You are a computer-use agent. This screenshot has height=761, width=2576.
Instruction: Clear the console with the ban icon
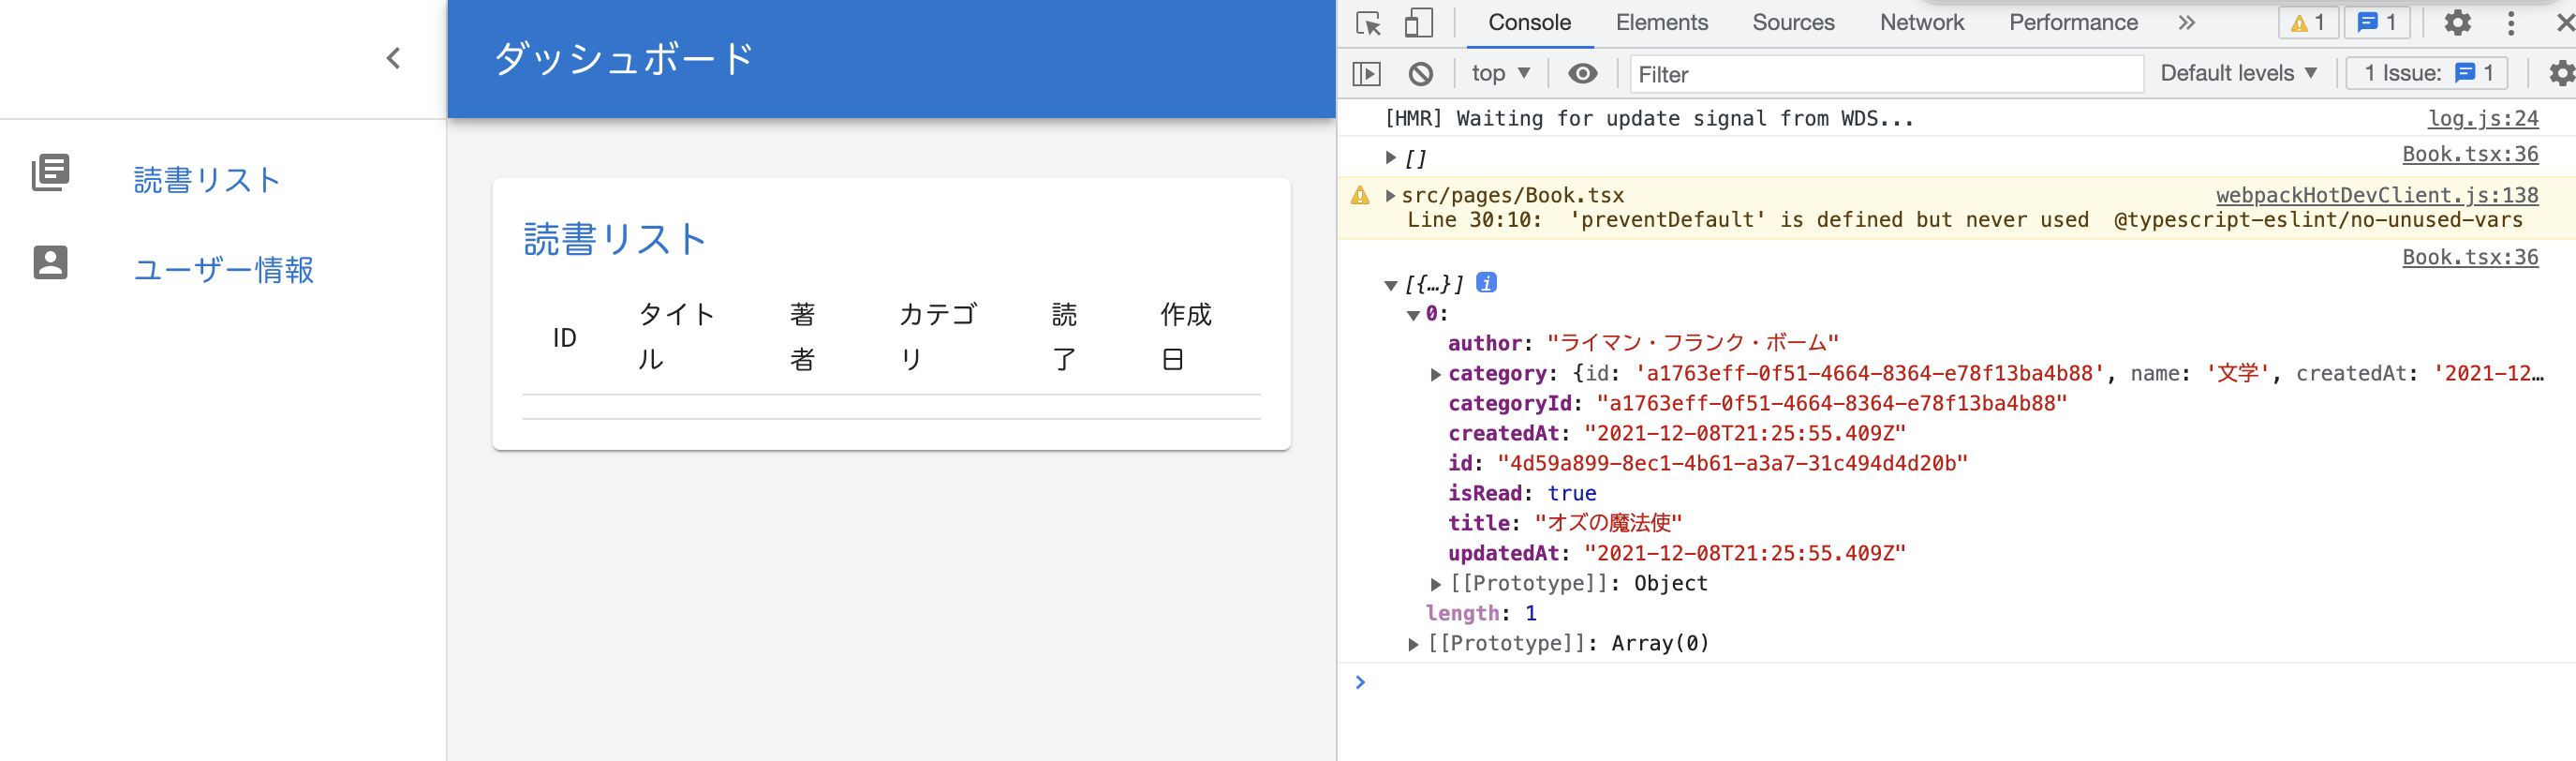[1420, 73]
